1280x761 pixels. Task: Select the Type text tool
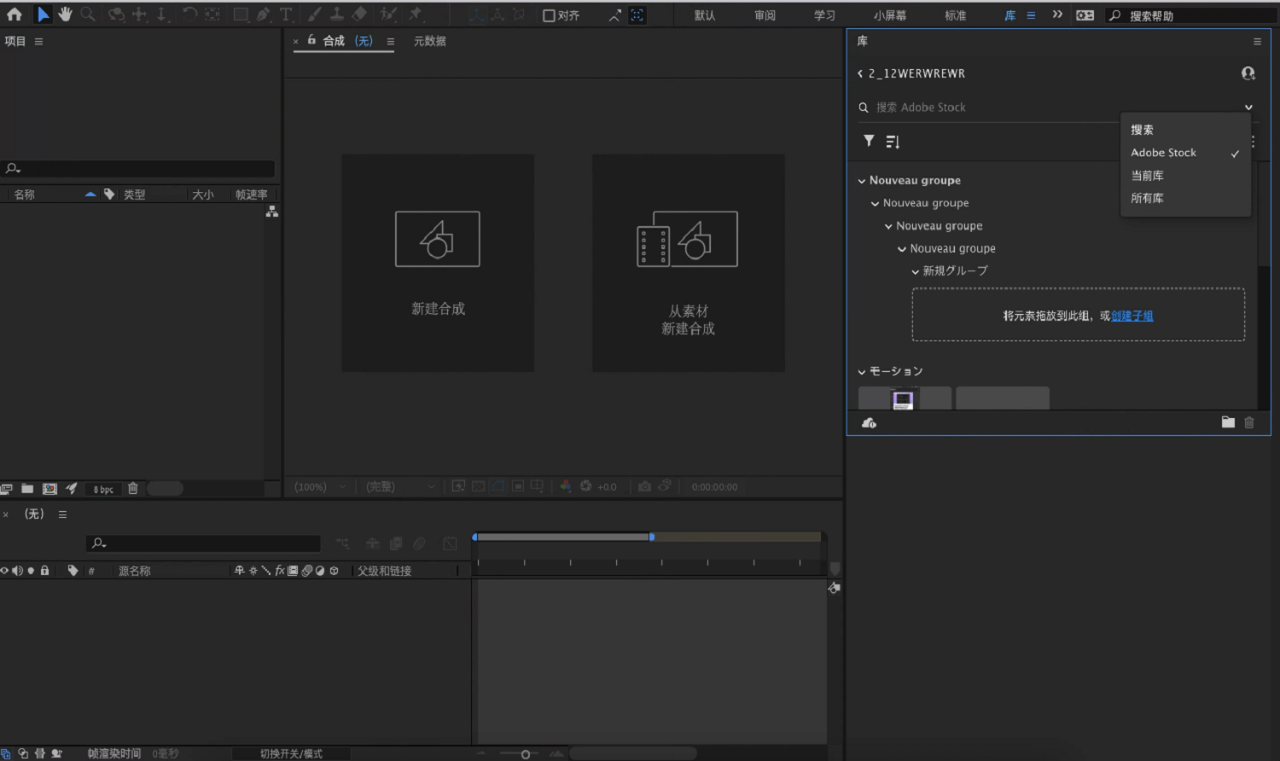(286, 15)
